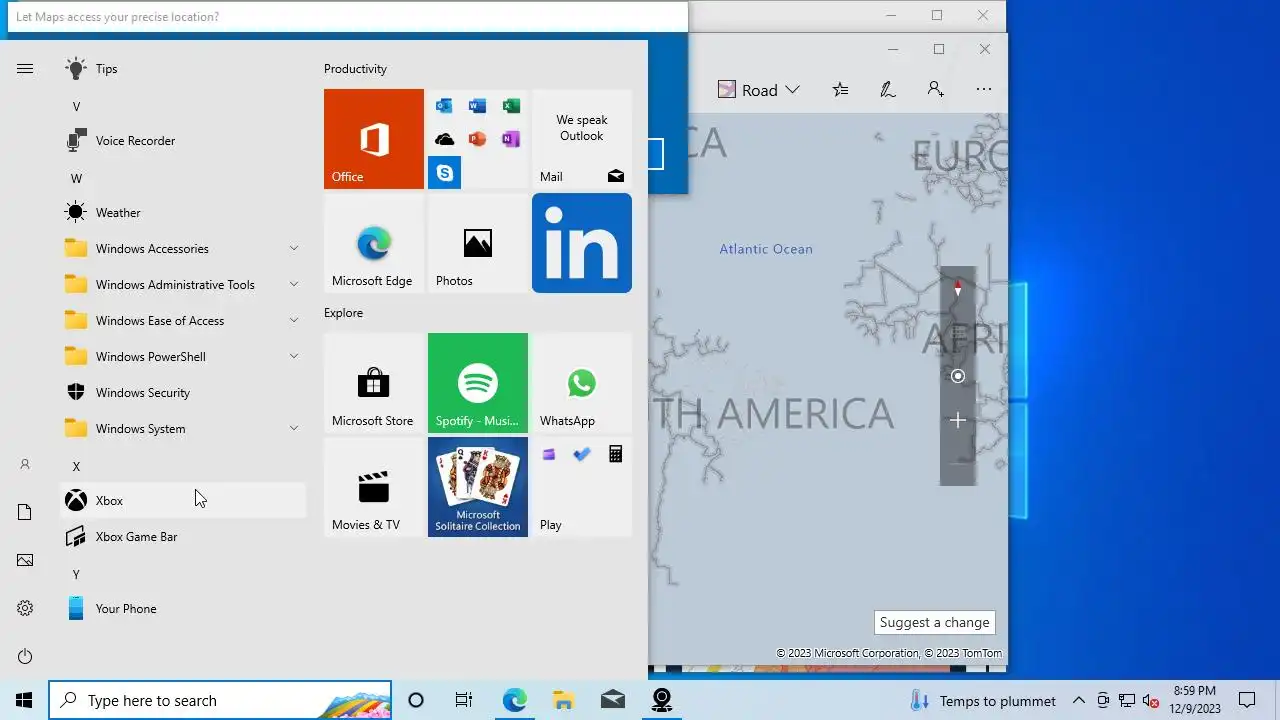1280x720 pixels.
Task: Launch the Spotify tile
Action: point(478,383)
